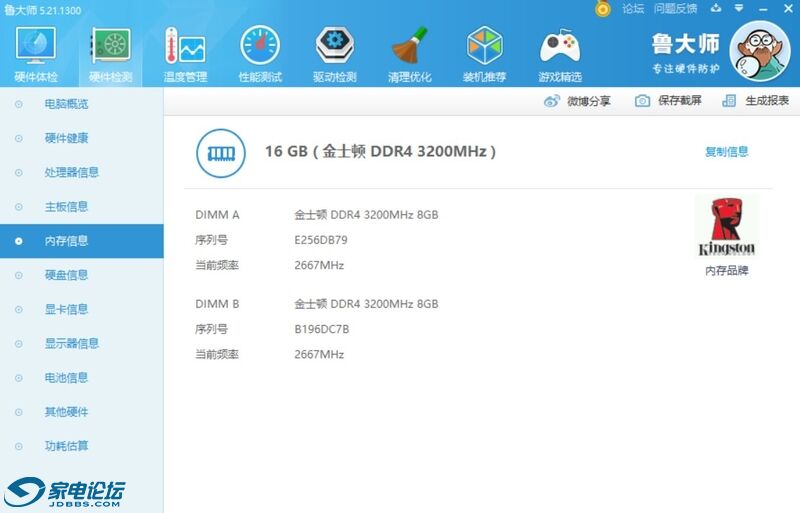Select 电池信息 in the sidebar
Viewport: 800px width, 513px height.
[x=82, y=378]
